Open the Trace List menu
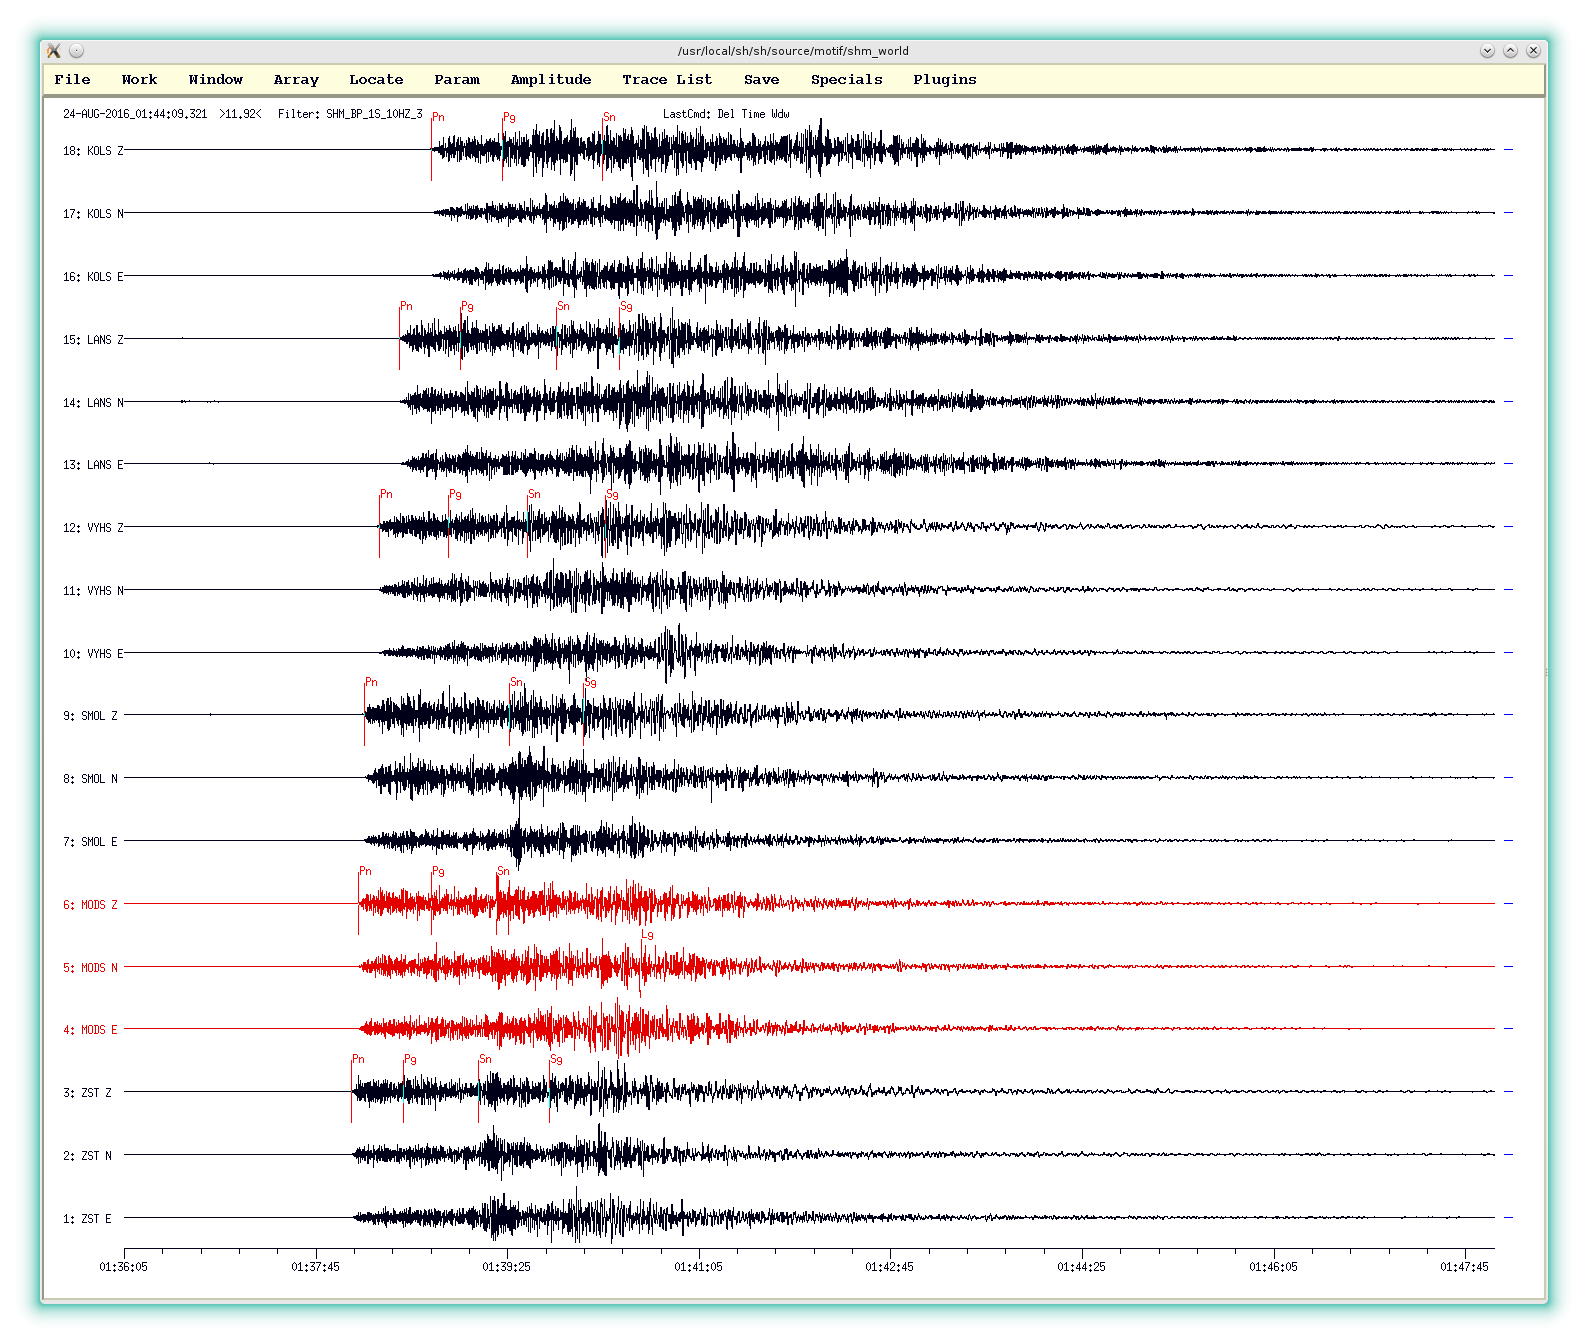Screen dimensions: 1588x1344 pos(667,80)
